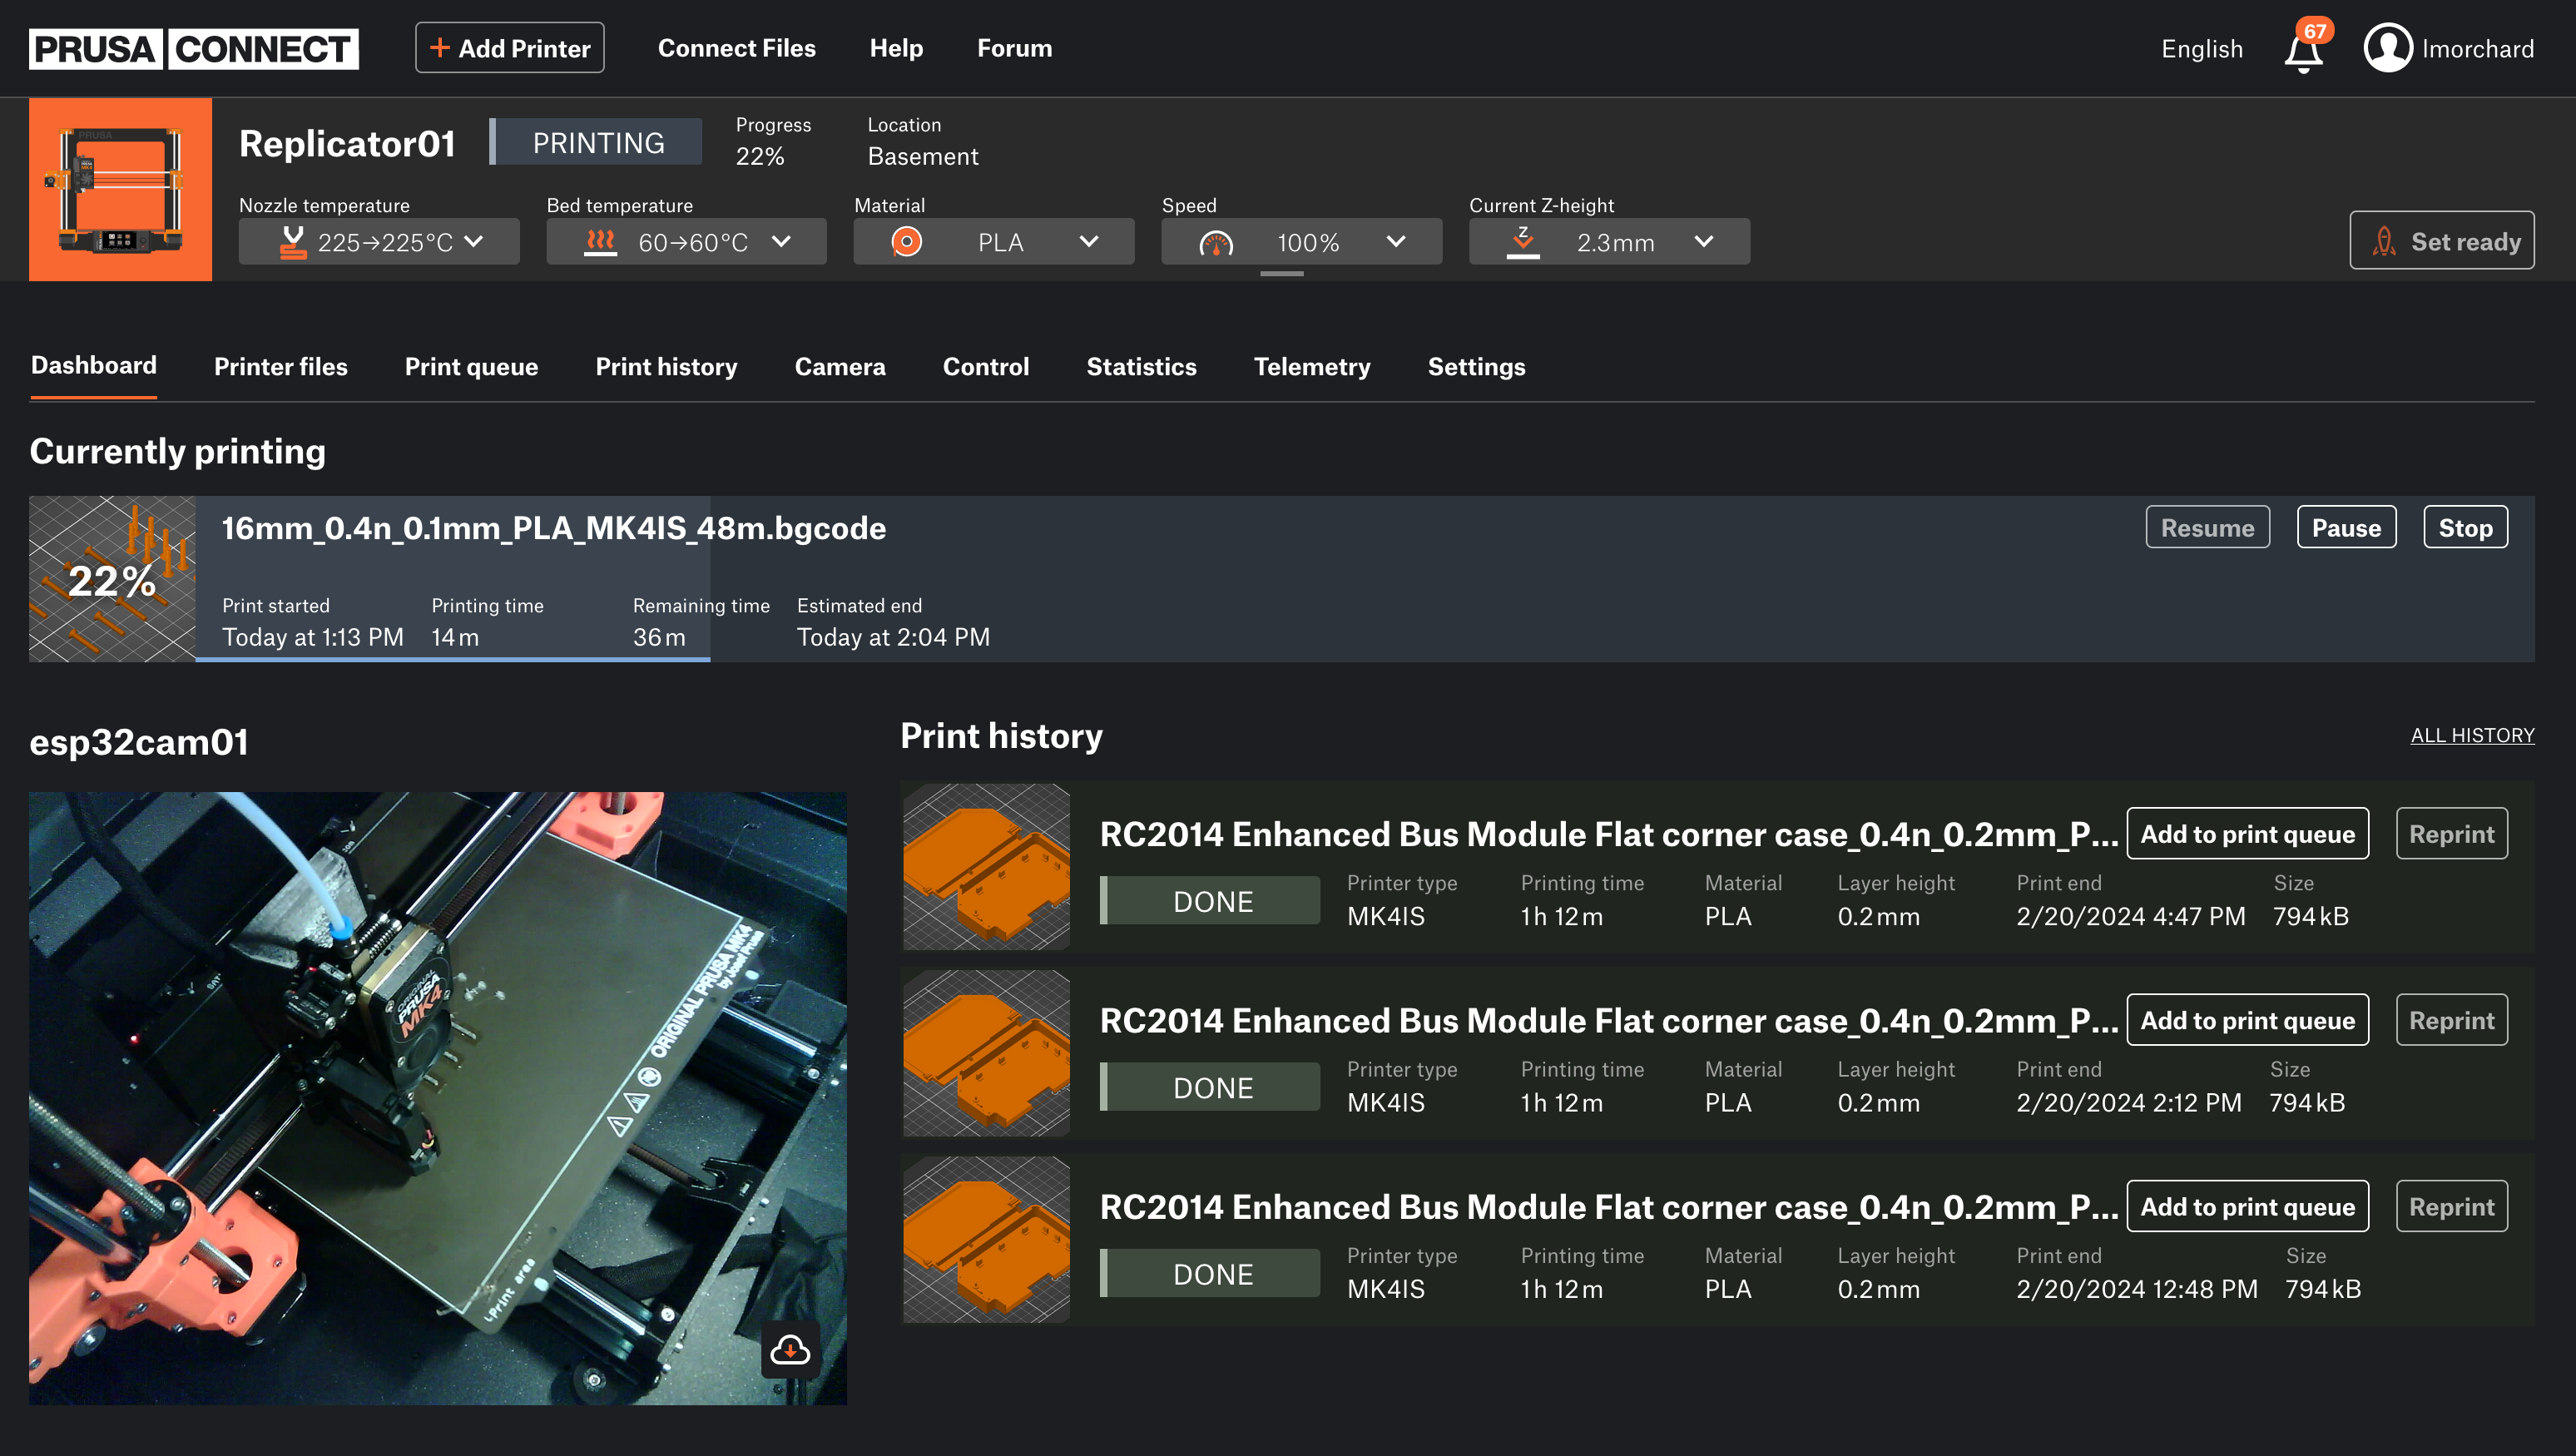Open the Telemetry tab
Image resolution: width=2576 pixels, height=1456 pixels.
(x=1311, y=367)
